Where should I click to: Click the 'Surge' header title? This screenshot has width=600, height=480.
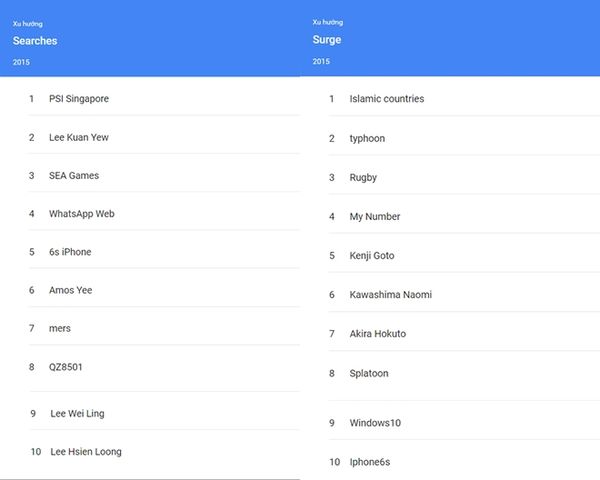326,40
